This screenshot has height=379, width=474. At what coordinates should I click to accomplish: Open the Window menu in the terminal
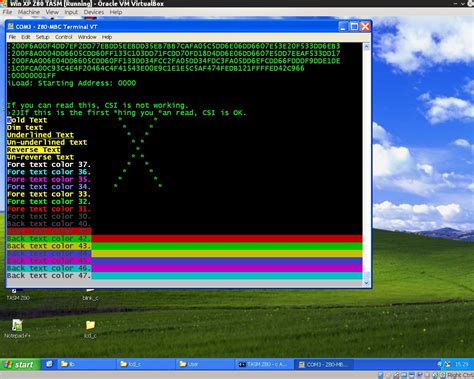(87, 37)
